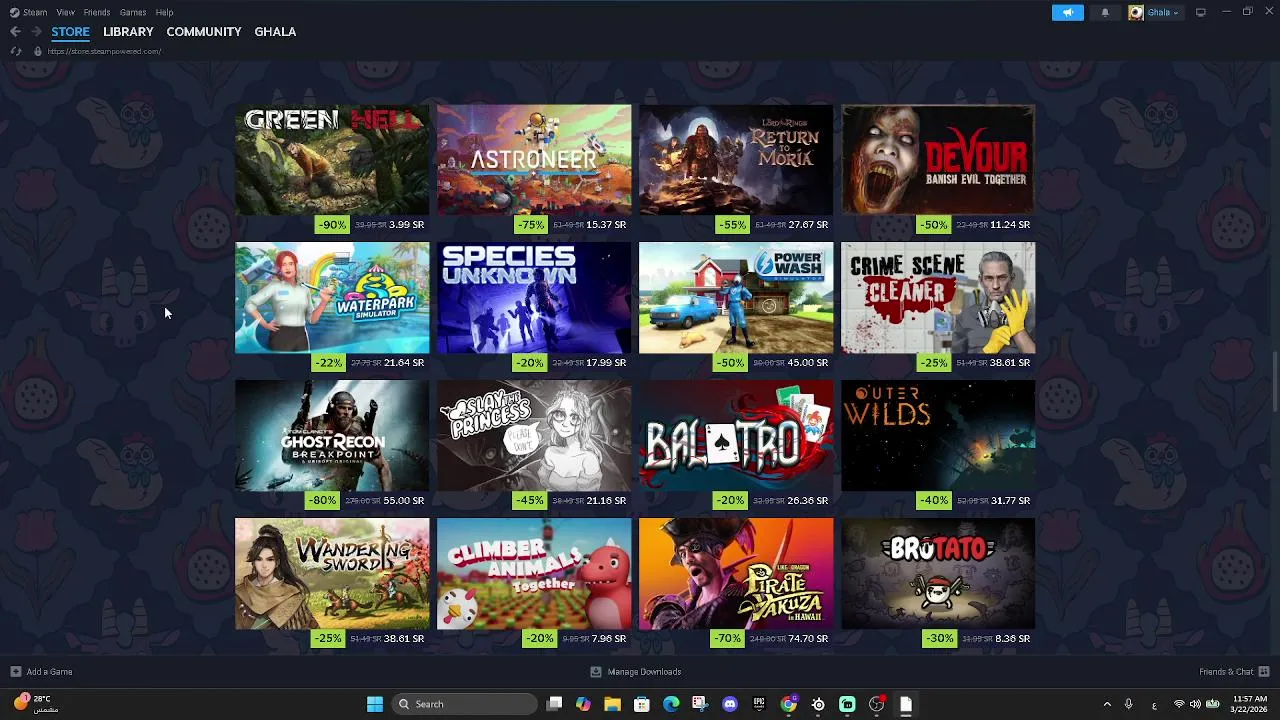Open the Help menu
This screenshot has width=1280, height=720.
coord(164,12)
